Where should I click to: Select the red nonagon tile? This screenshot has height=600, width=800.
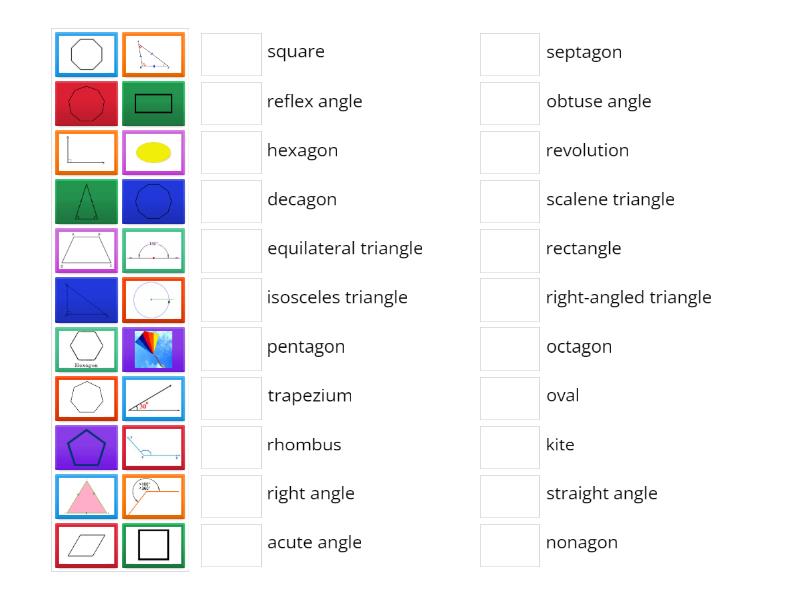(85, 104)
